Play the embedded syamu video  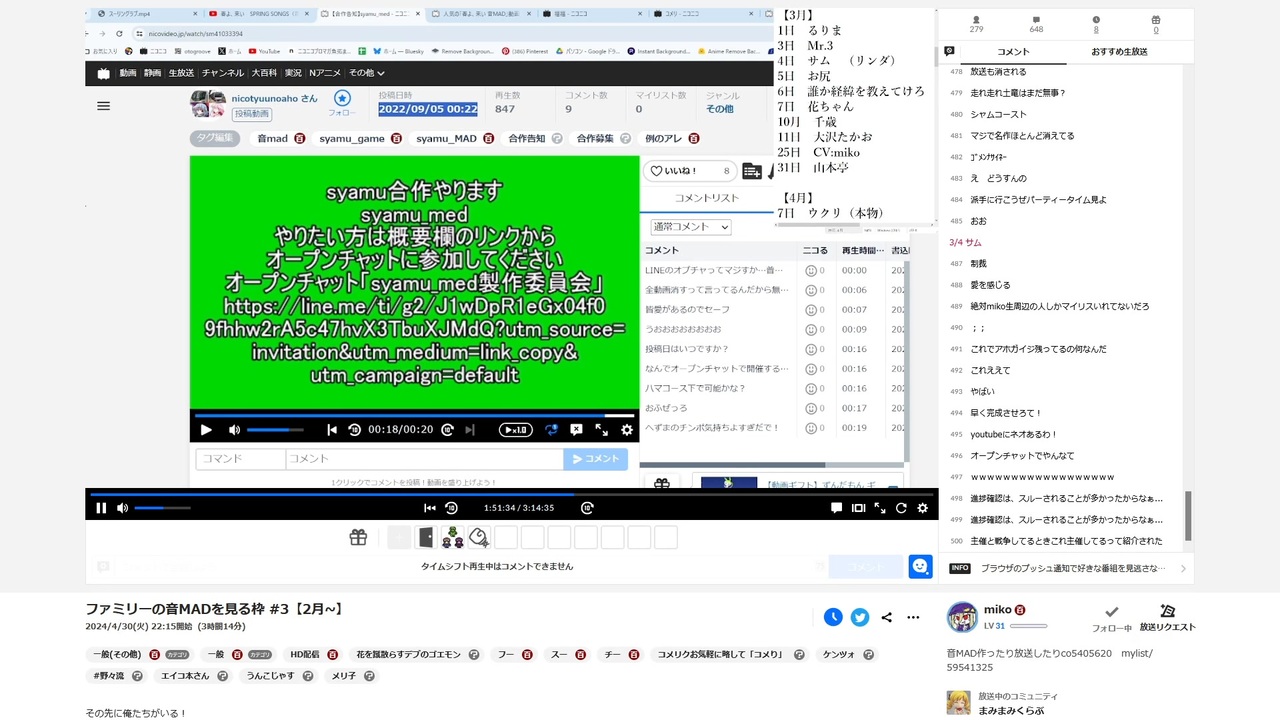click(206, 430)
